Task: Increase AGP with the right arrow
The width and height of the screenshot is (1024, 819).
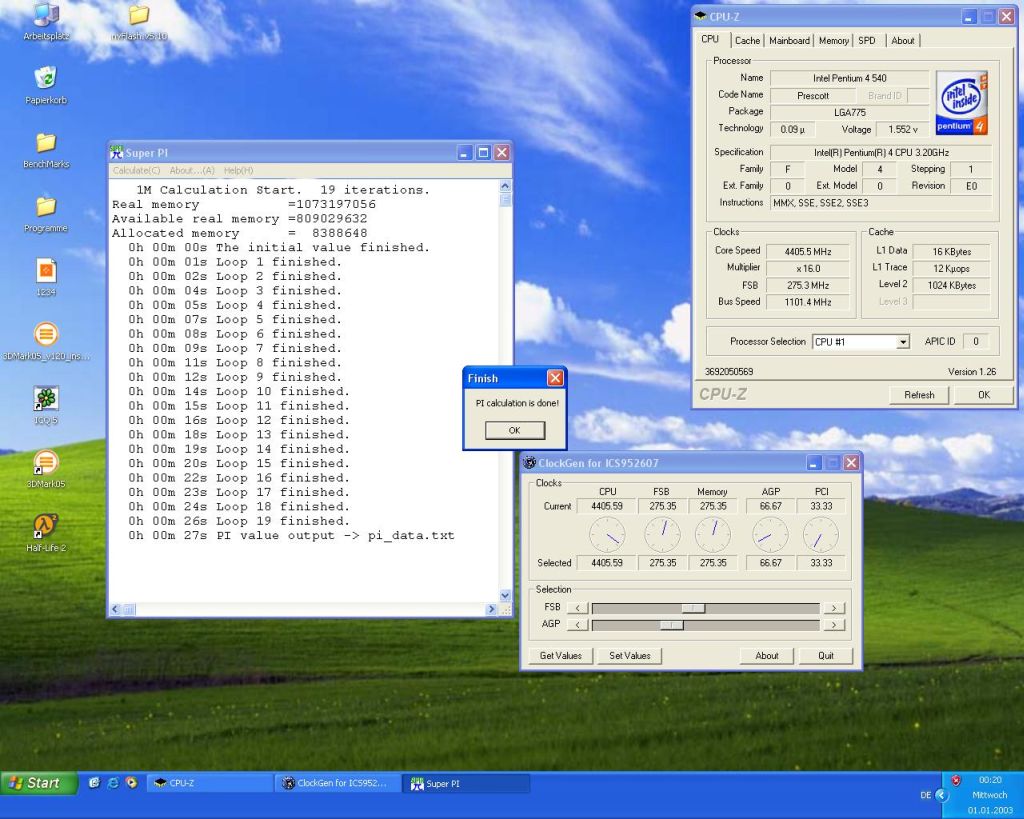Action: pyautogui.click(x=833, y=625)
